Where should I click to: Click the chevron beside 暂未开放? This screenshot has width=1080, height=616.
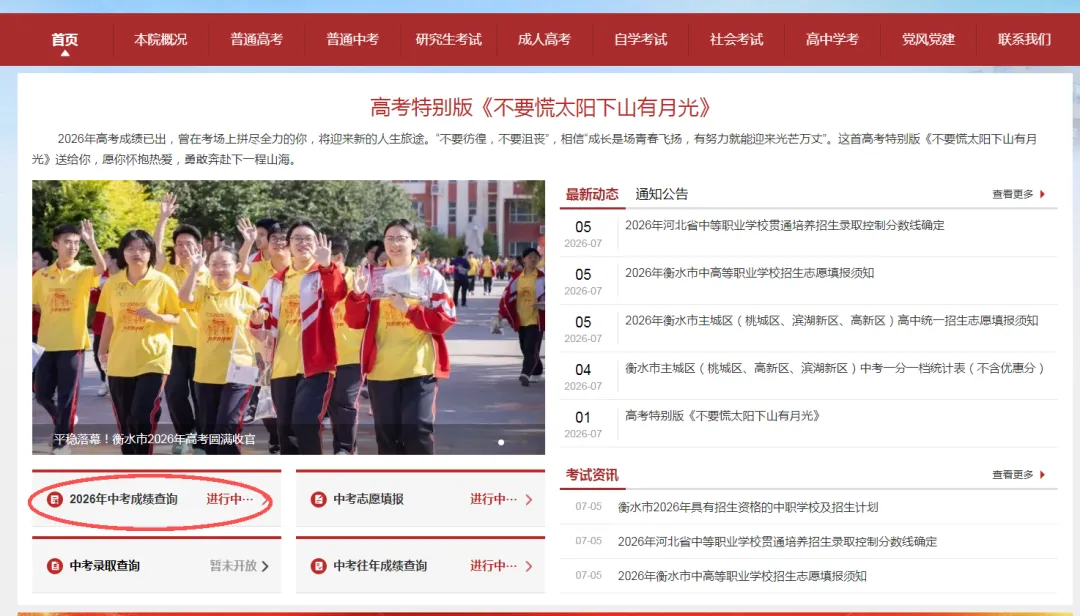coord(265,566)
